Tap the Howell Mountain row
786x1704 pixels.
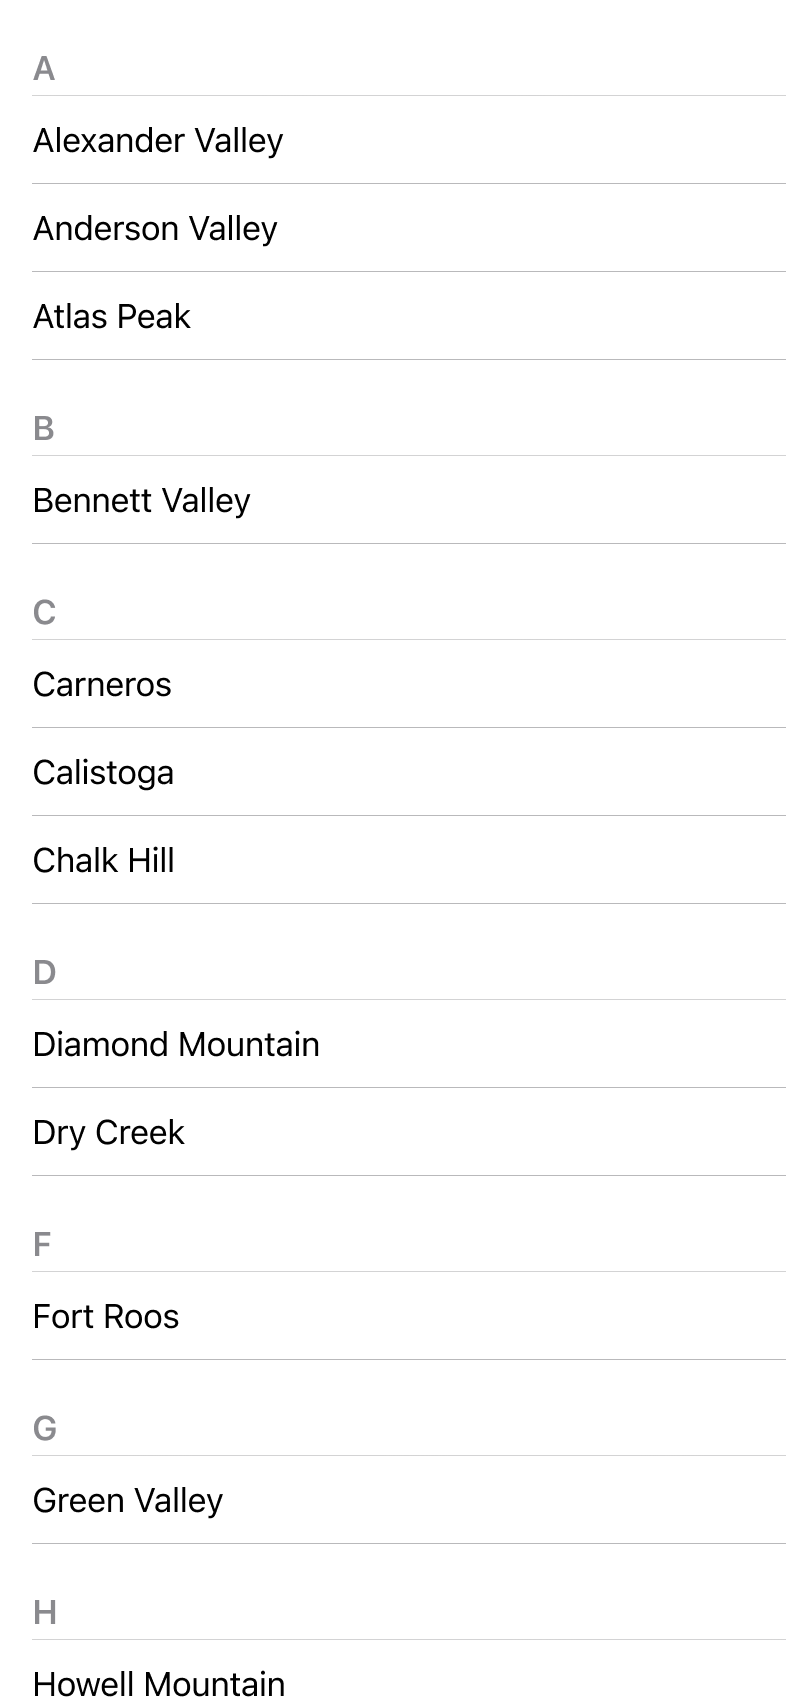pyautogui.click(x=159, y=1684)
